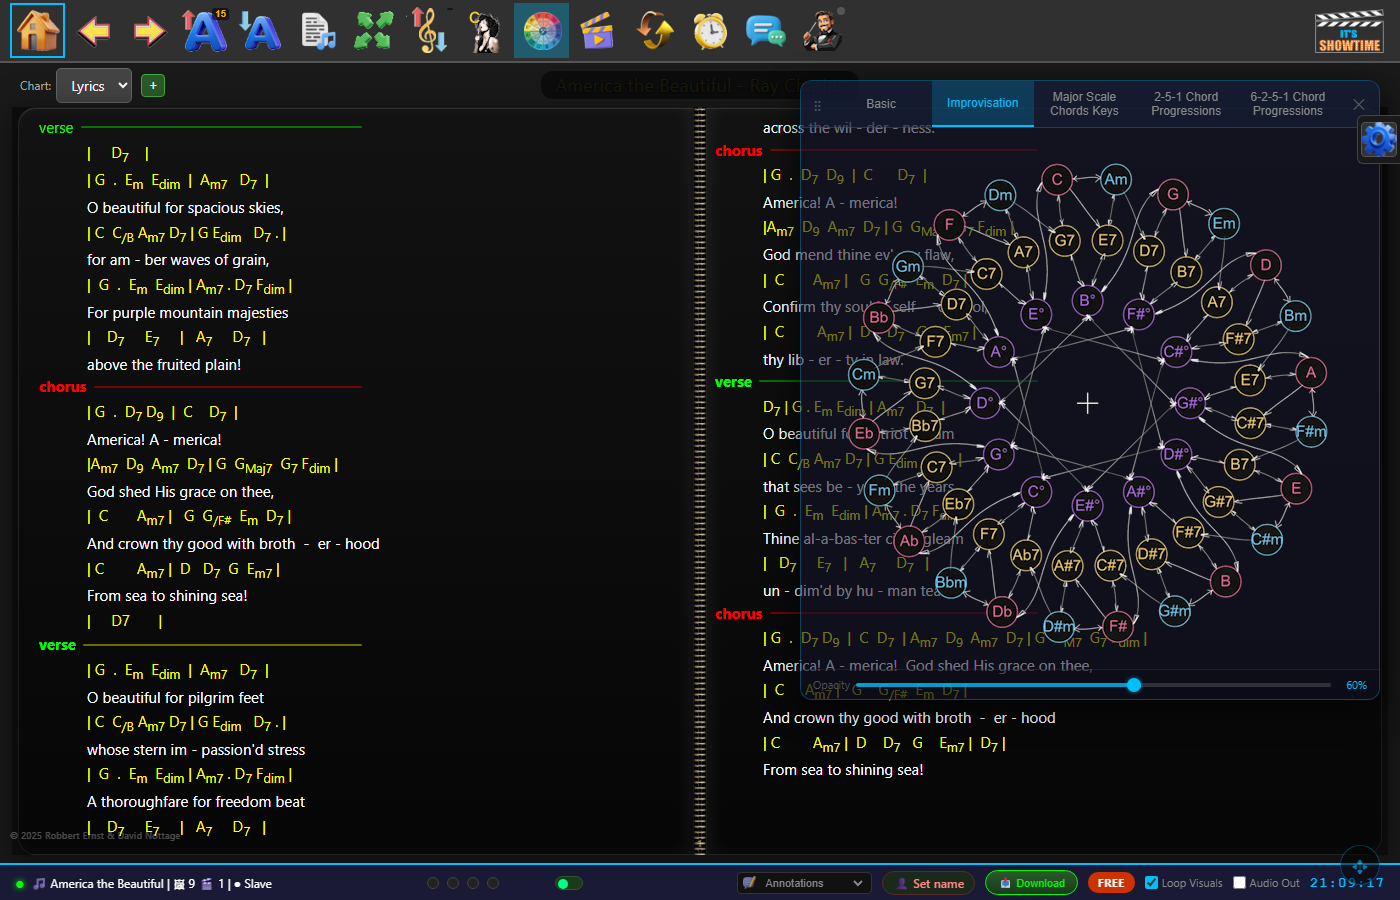The height and width of the screenshot is (900, 1400).
Task: Click the F#m chord node
Action: pyautogui.click(x=1311, y=432)
